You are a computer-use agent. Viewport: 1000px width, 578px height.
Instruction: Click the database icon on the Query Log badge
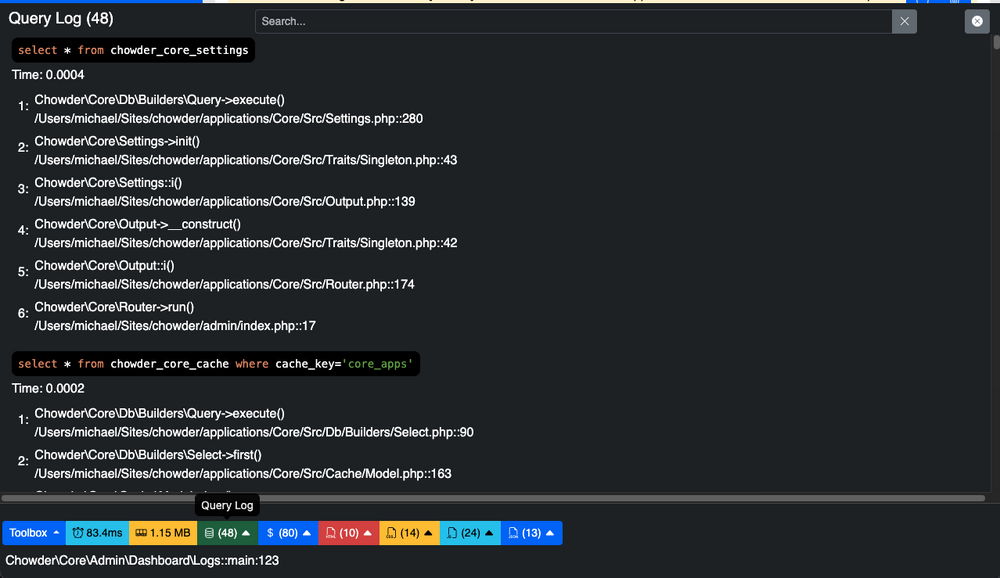coord(211,532)
